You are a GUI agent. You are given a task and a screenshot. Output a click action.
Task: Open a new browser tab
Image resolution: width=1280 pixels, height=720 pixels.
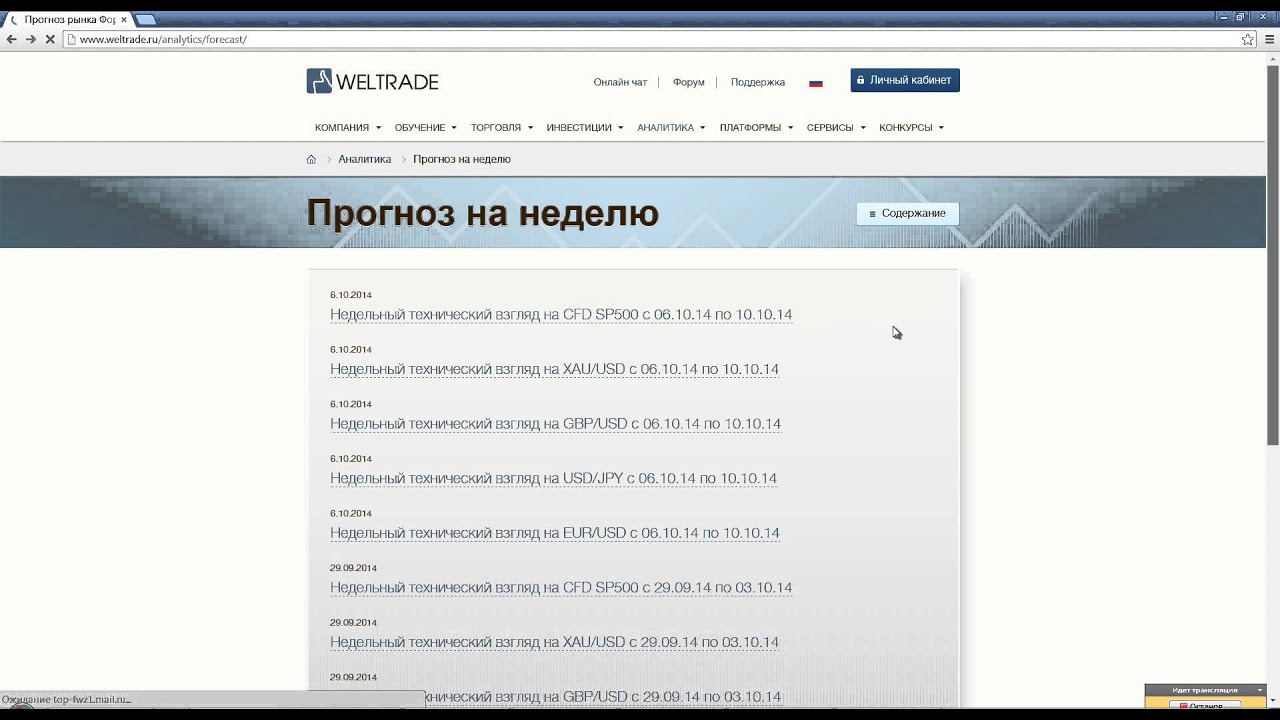pyautogui.click(x=145, y=19)
